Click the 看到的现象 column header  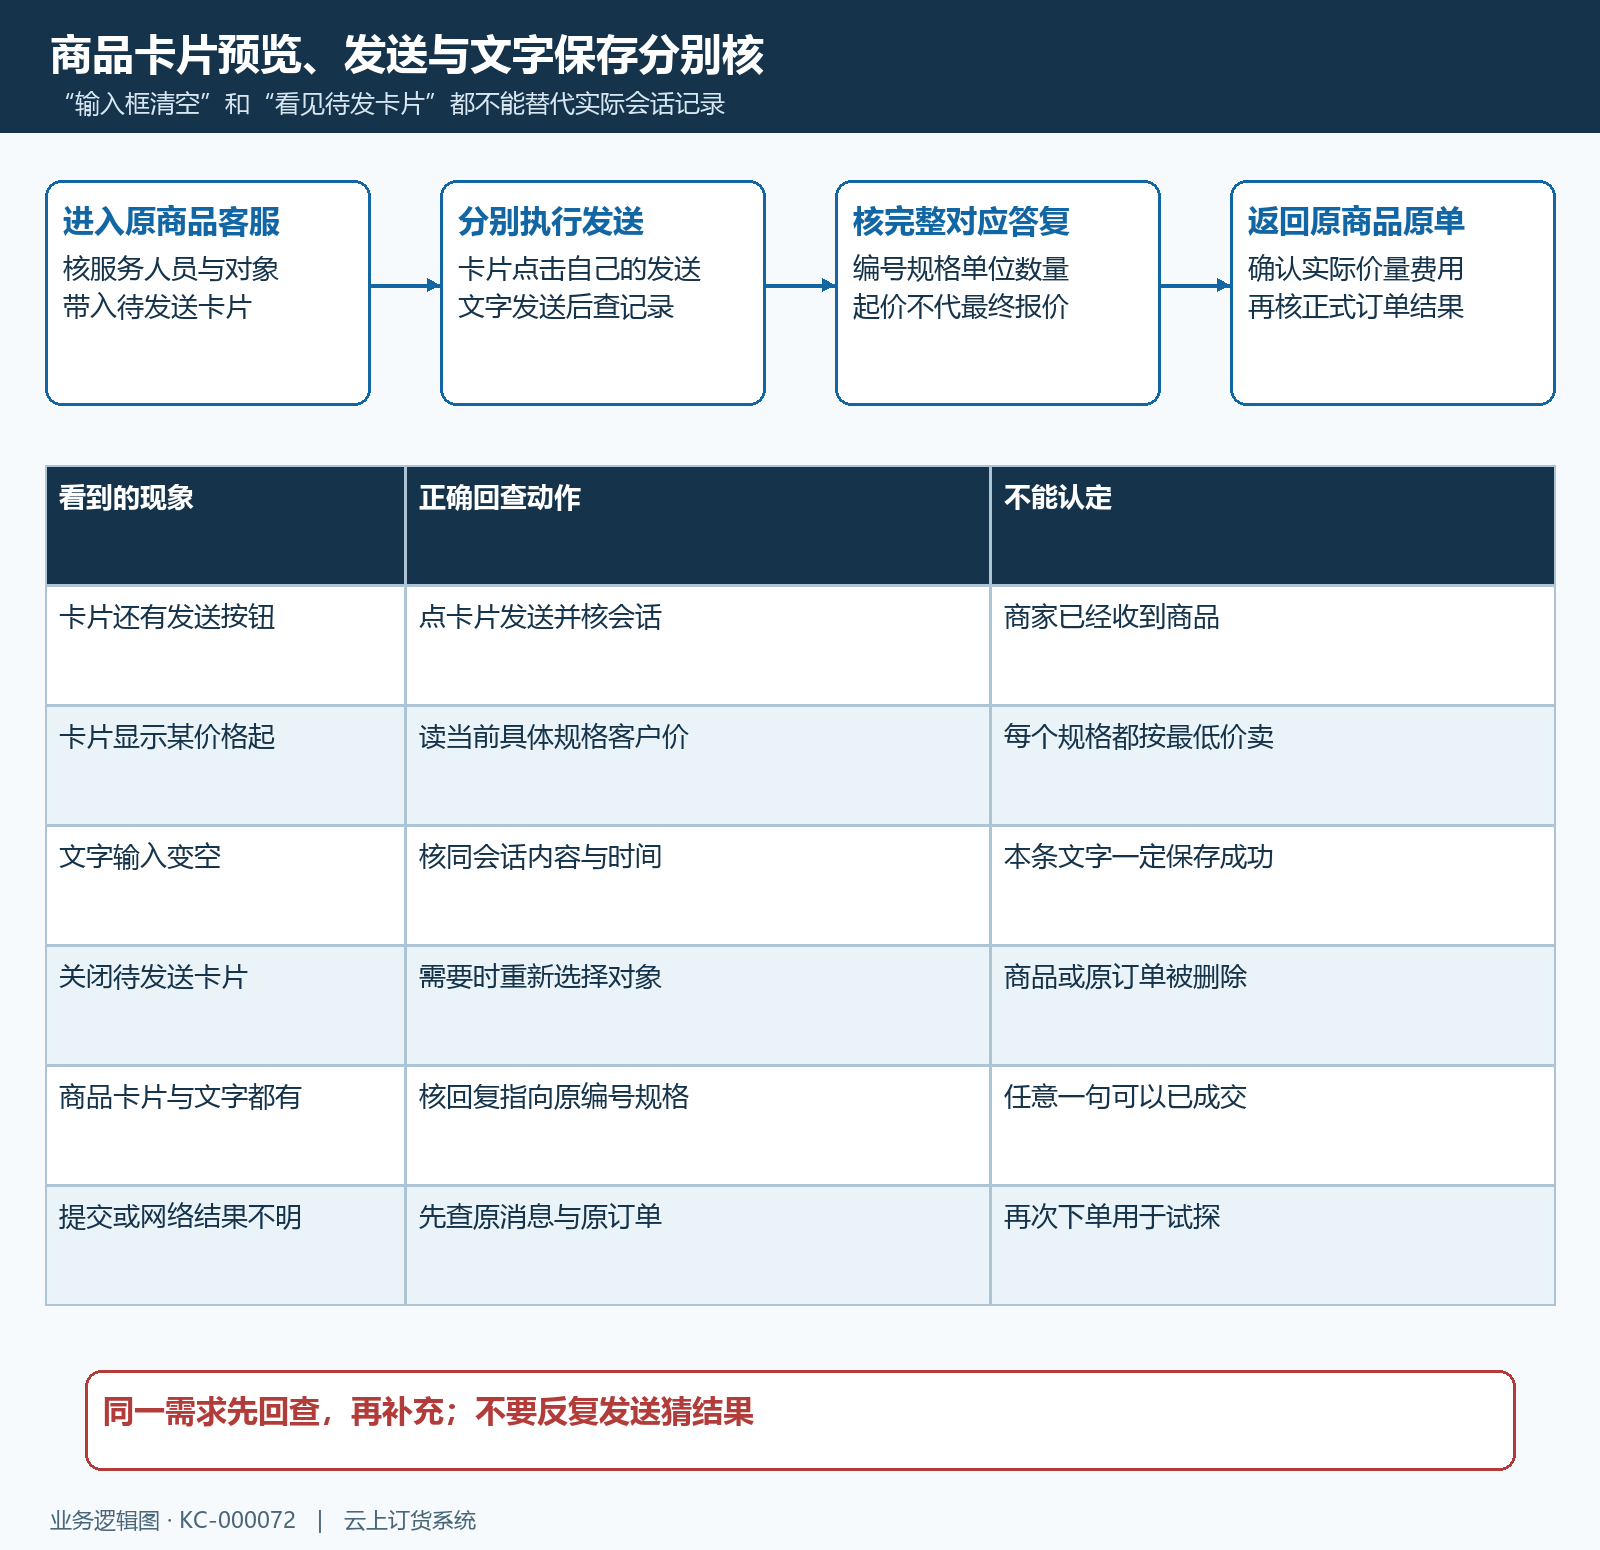tap(226, 525)
